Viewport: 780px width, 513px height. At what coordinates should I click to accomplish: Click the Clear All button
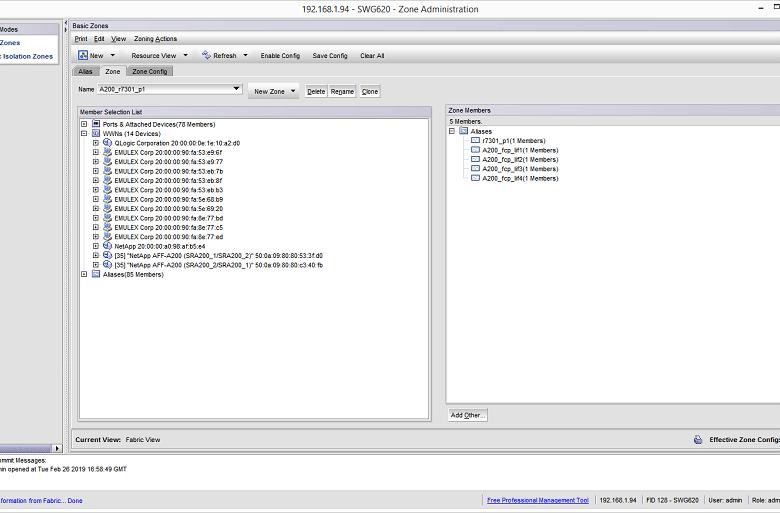click(x=372, y=56)
